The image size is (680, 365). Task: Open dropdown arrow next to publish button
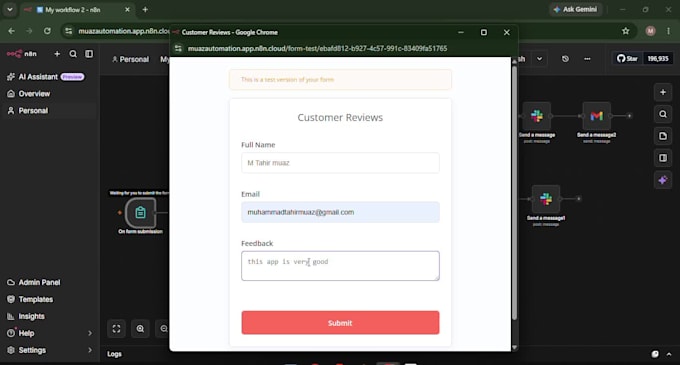[x=539, y=59]
